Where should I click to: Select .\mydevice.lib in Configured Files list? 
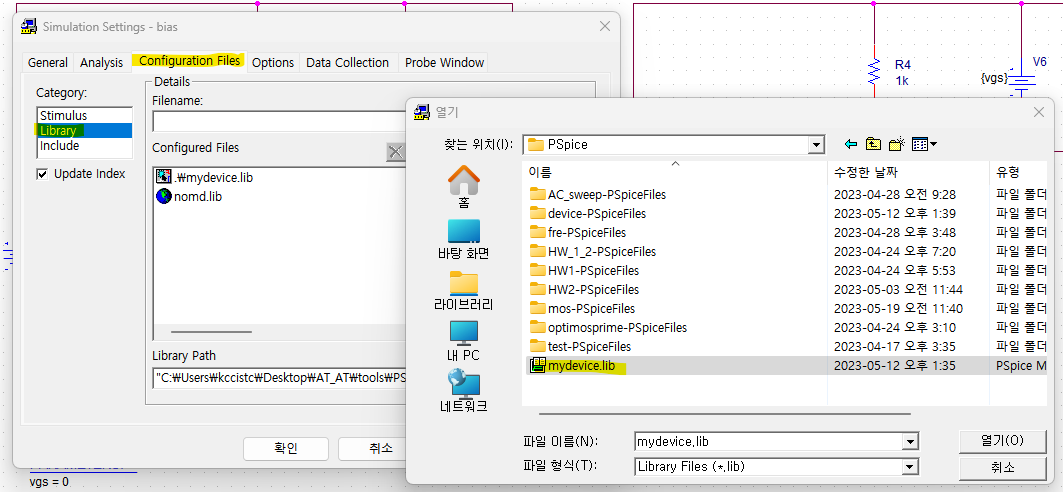point(204,177)
